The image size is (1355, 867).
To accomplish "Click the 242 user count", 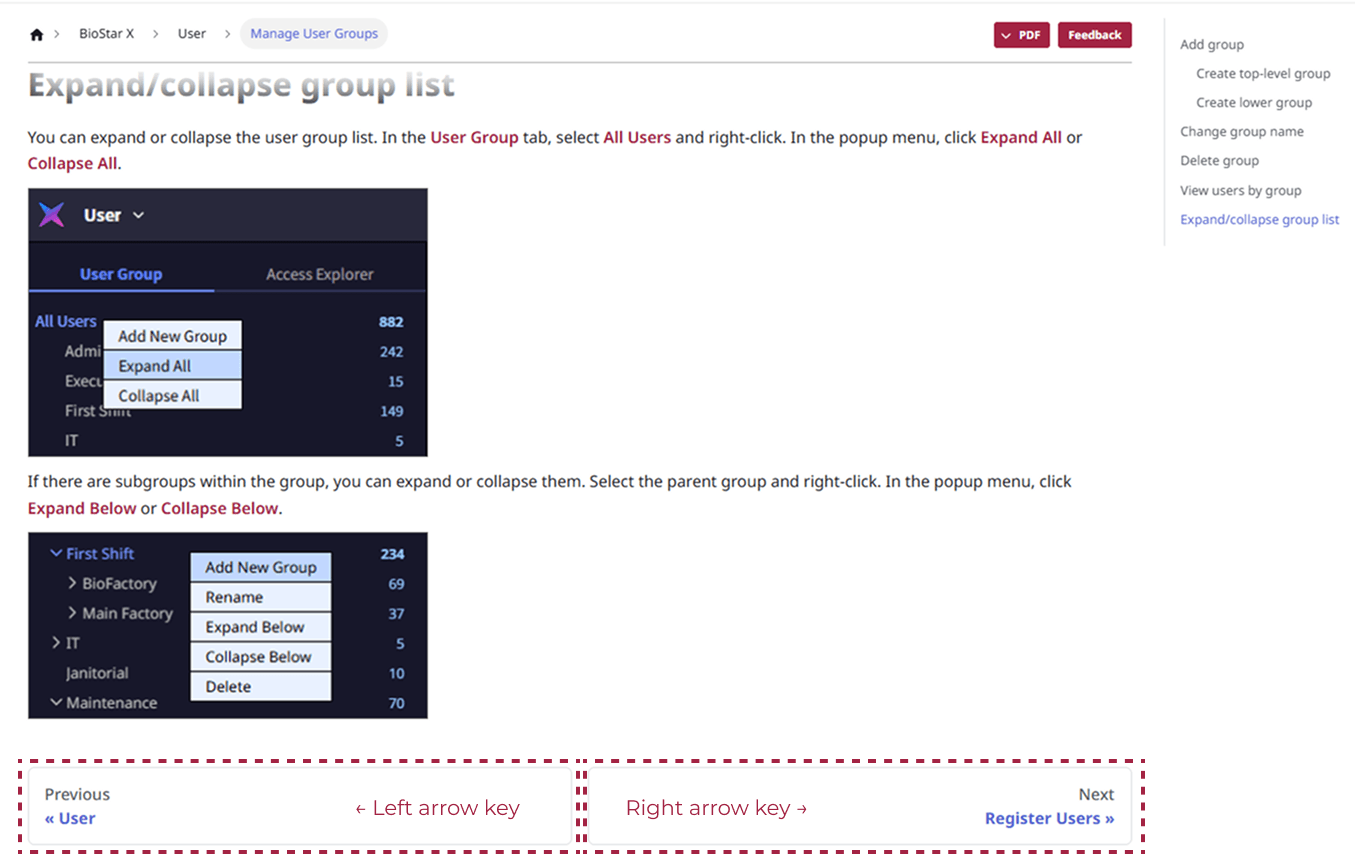I will (391, 352).
